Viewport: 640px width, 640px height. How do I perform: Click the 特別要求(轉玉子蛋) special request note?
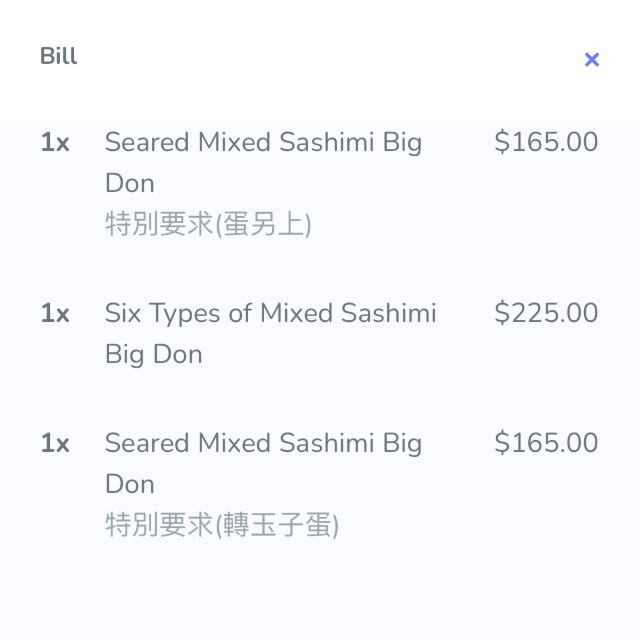pyautogui.click(x=222, y=525)
